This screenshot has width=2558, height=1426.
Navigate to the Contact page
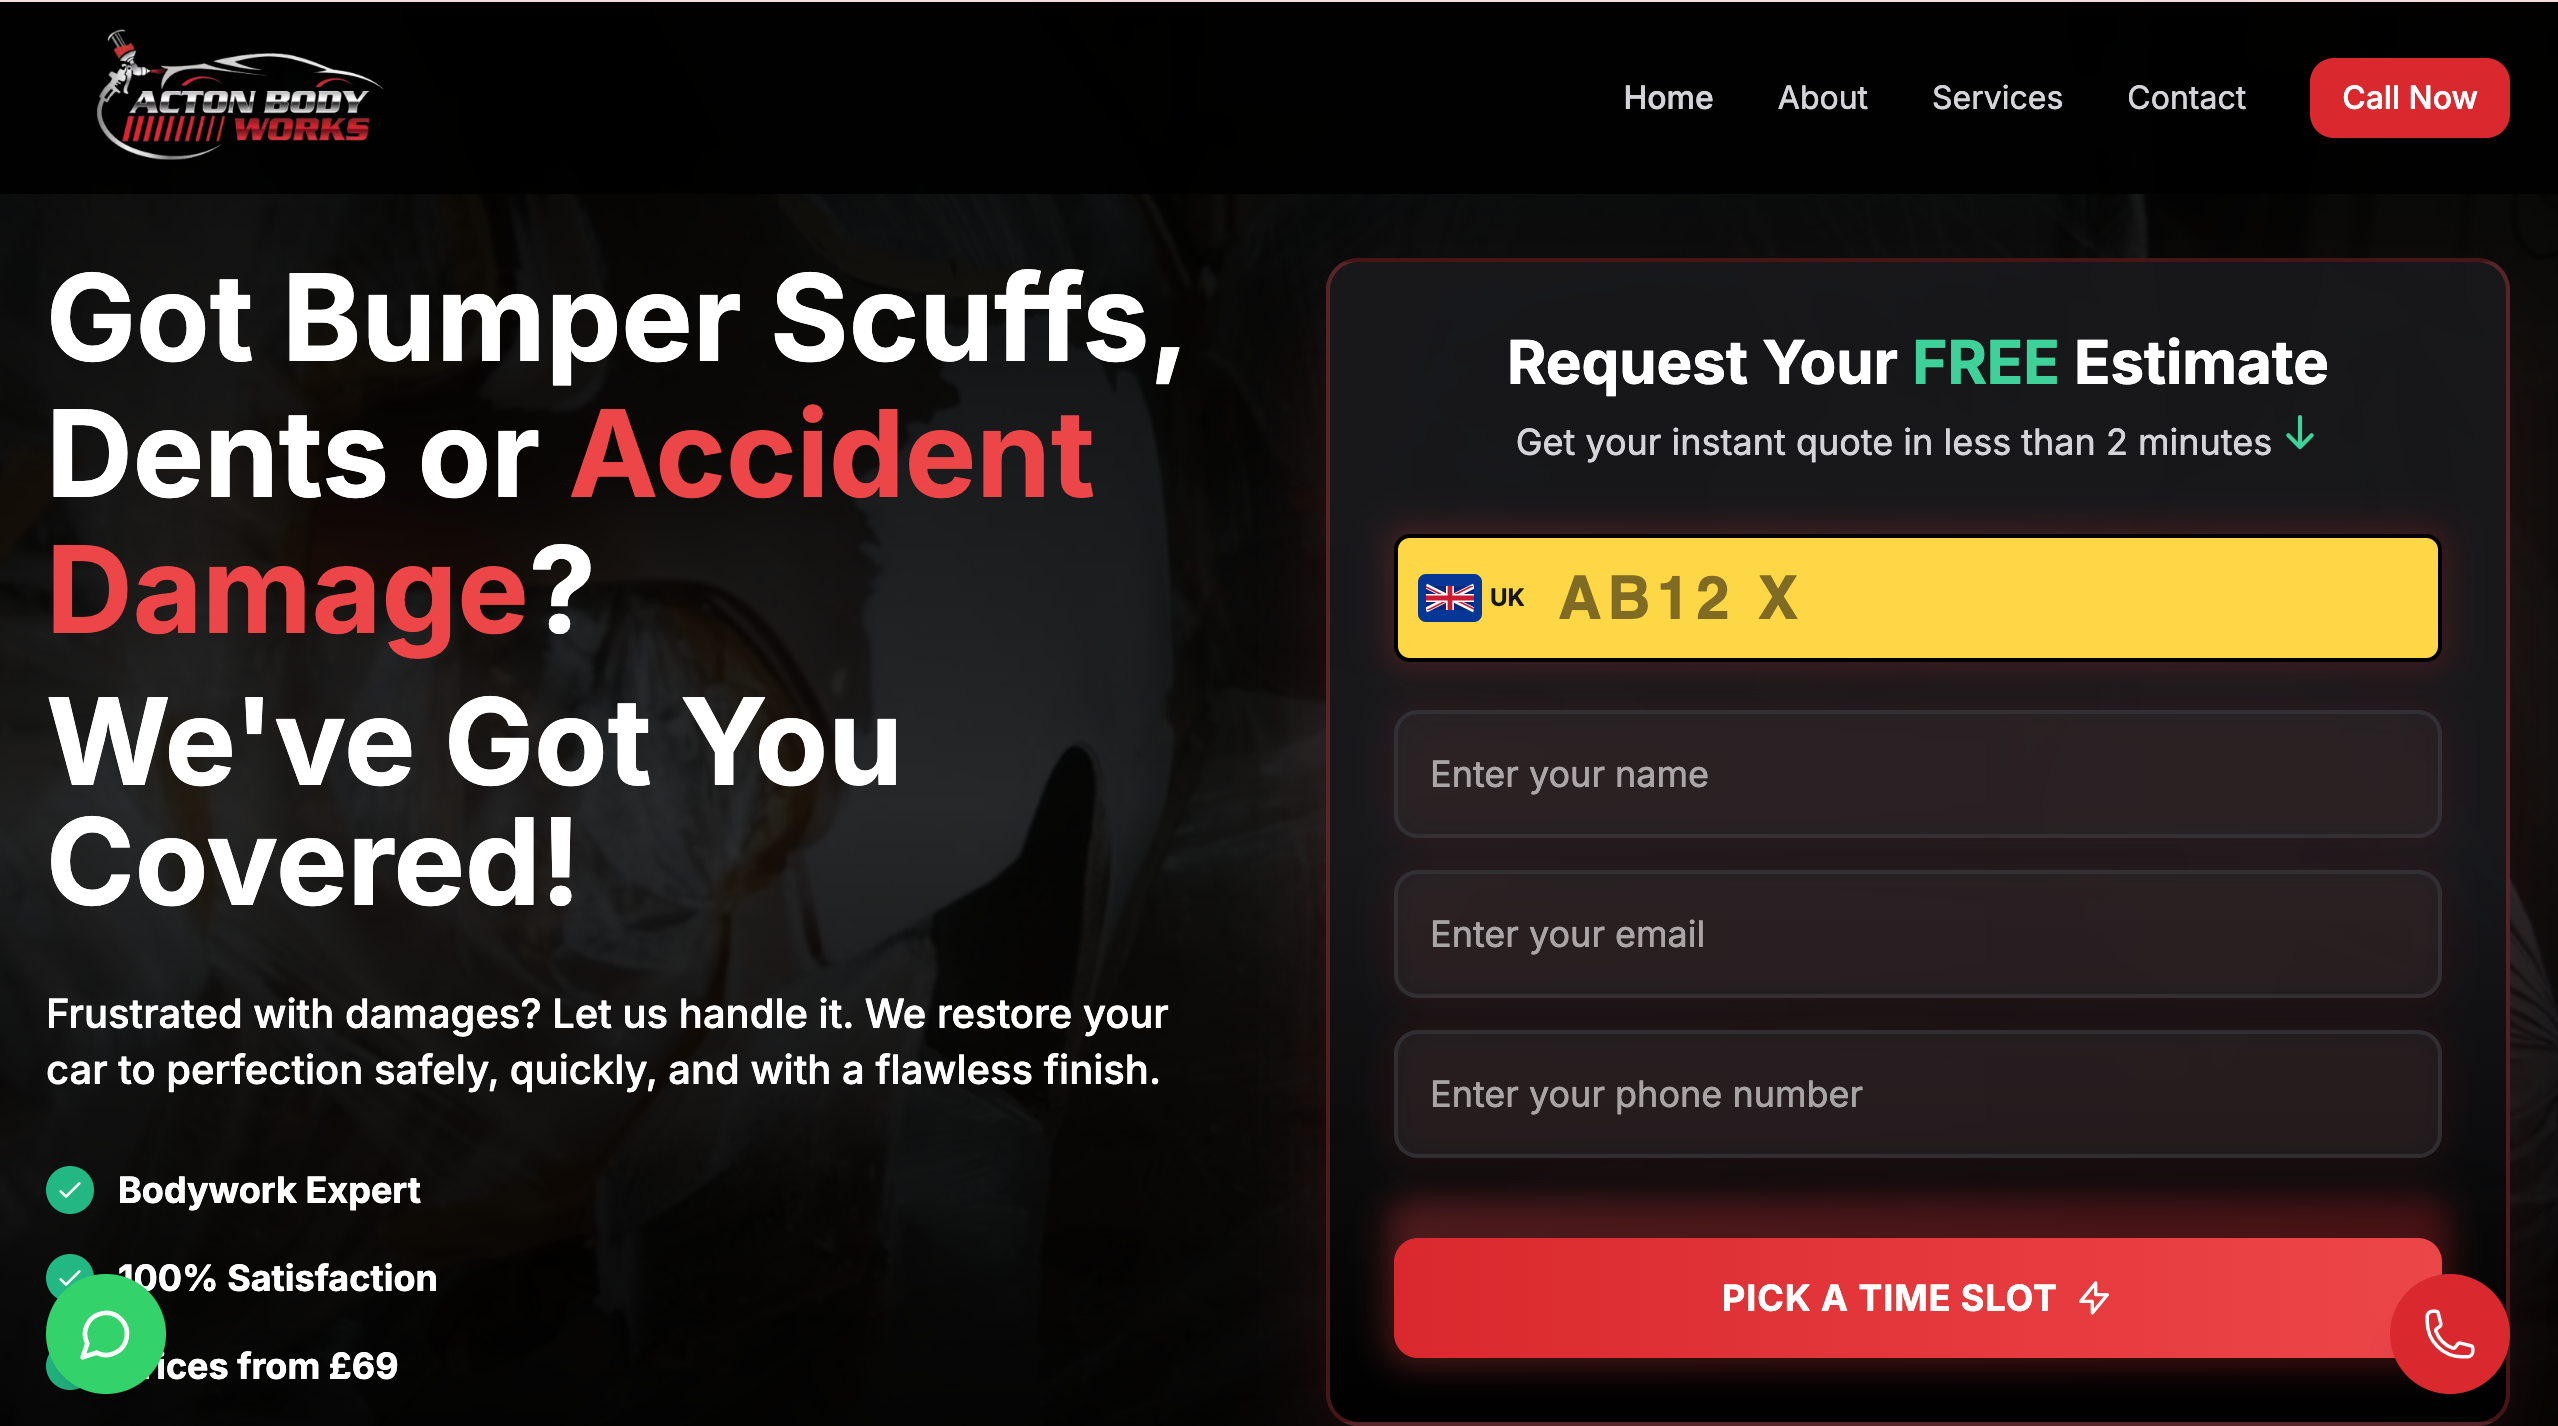tap(2186, 98)
